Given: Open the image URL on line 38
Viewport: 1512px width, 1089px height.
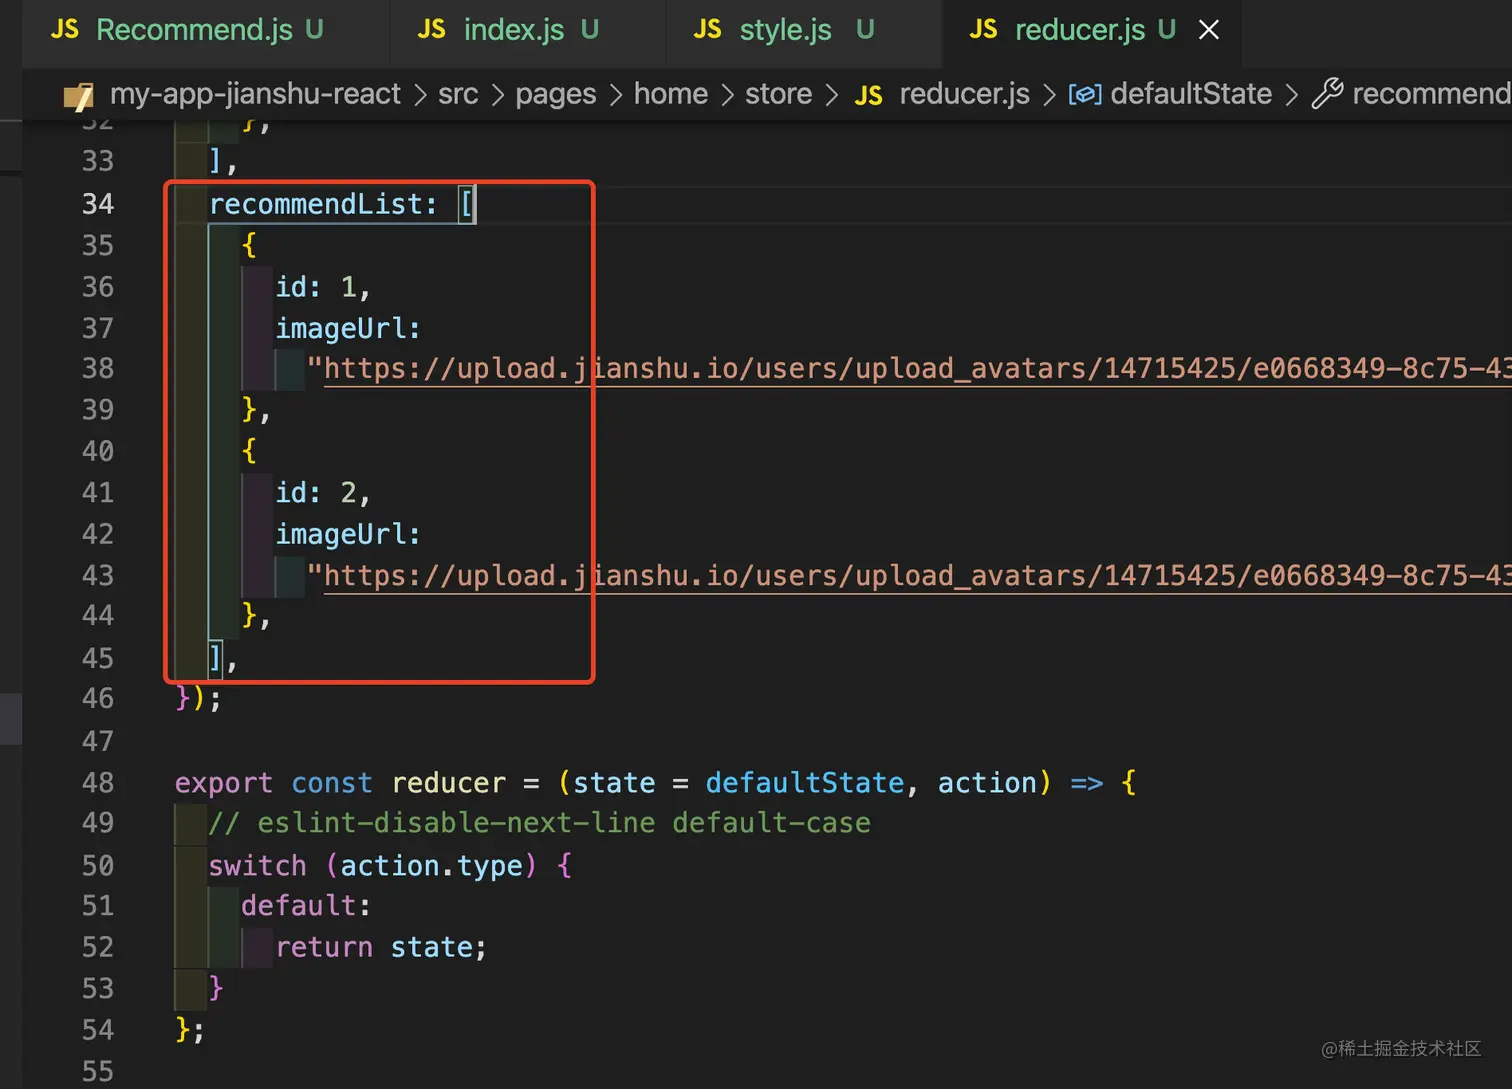Looking at the screenshot, I should [917, 369].
